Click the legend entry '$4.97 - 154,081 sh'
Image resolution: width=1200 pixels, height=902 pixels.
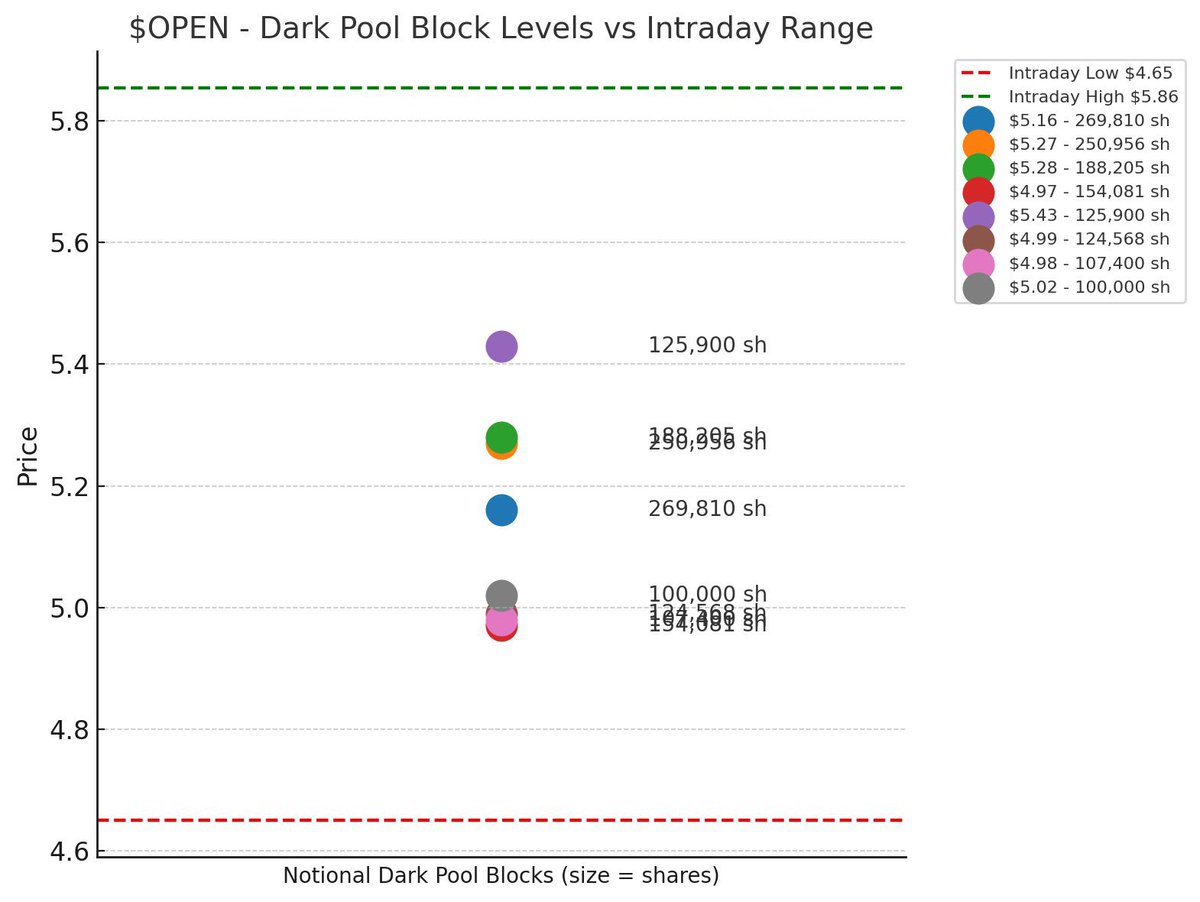(x=1065, y=192)
